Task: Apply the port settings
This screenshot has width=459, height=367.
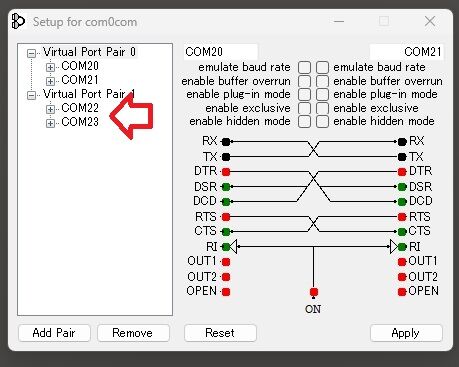Action: [x=406, y=333]
